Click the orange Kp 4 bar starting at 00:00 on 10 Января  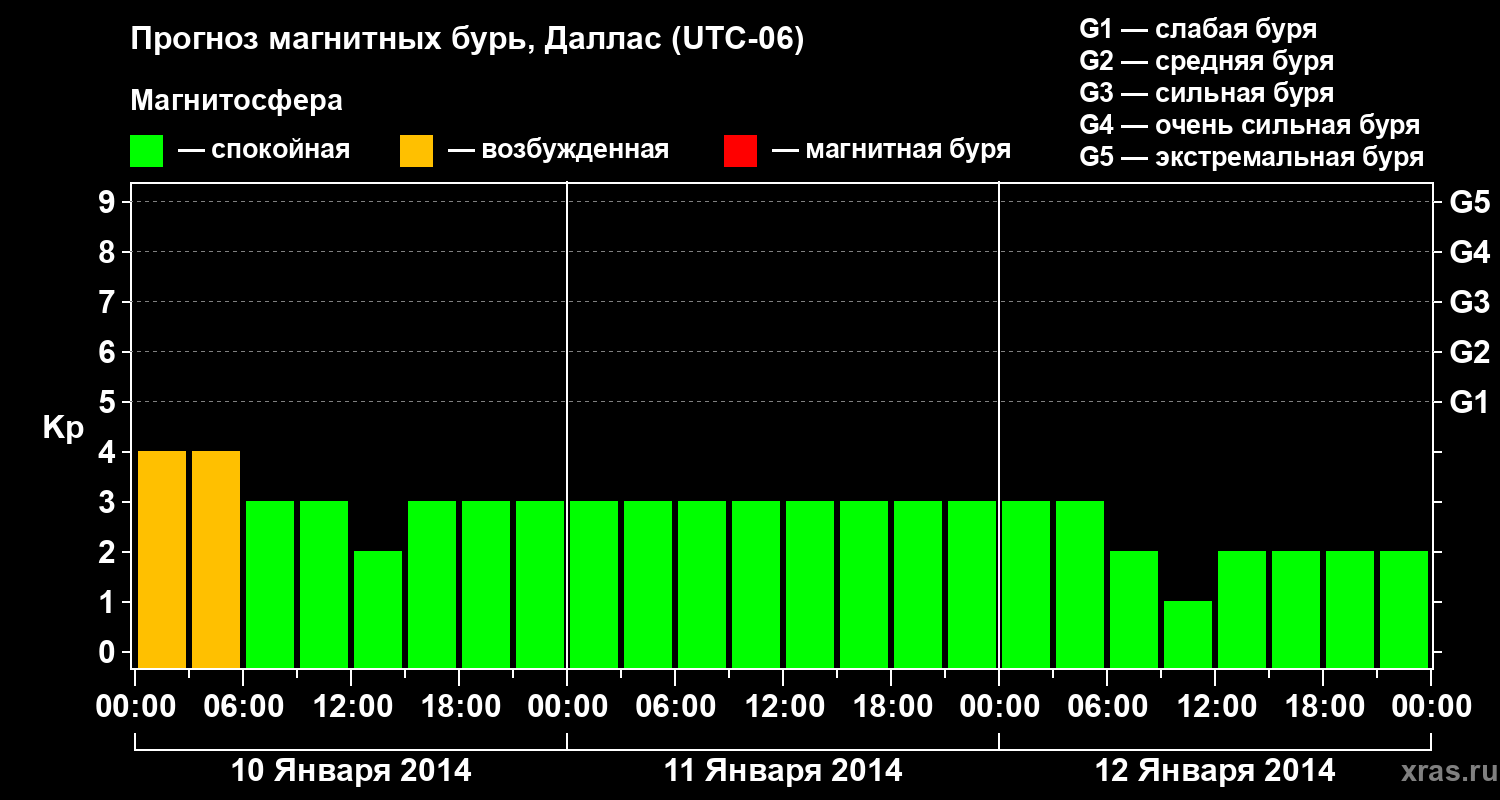pyautogui.click(x=162, y=559)
